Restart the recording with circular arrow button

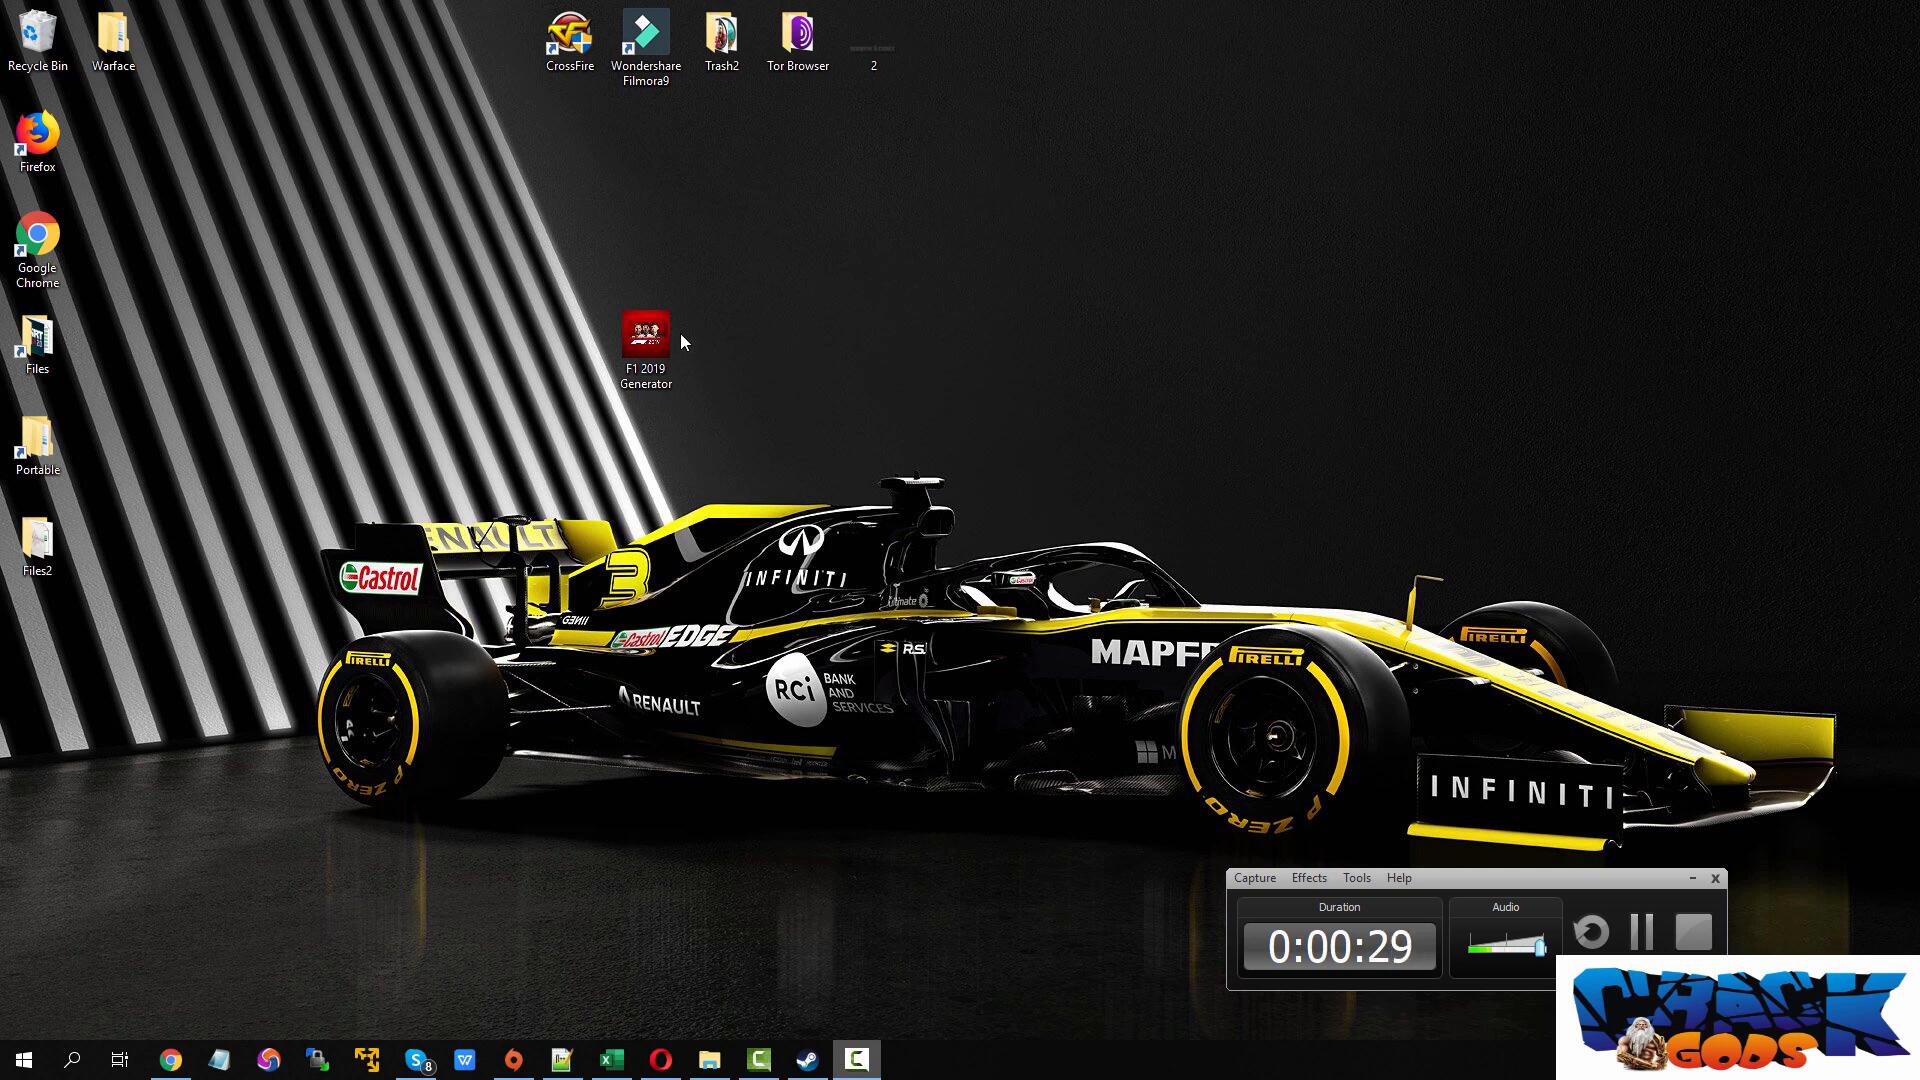pos(1591,932)
